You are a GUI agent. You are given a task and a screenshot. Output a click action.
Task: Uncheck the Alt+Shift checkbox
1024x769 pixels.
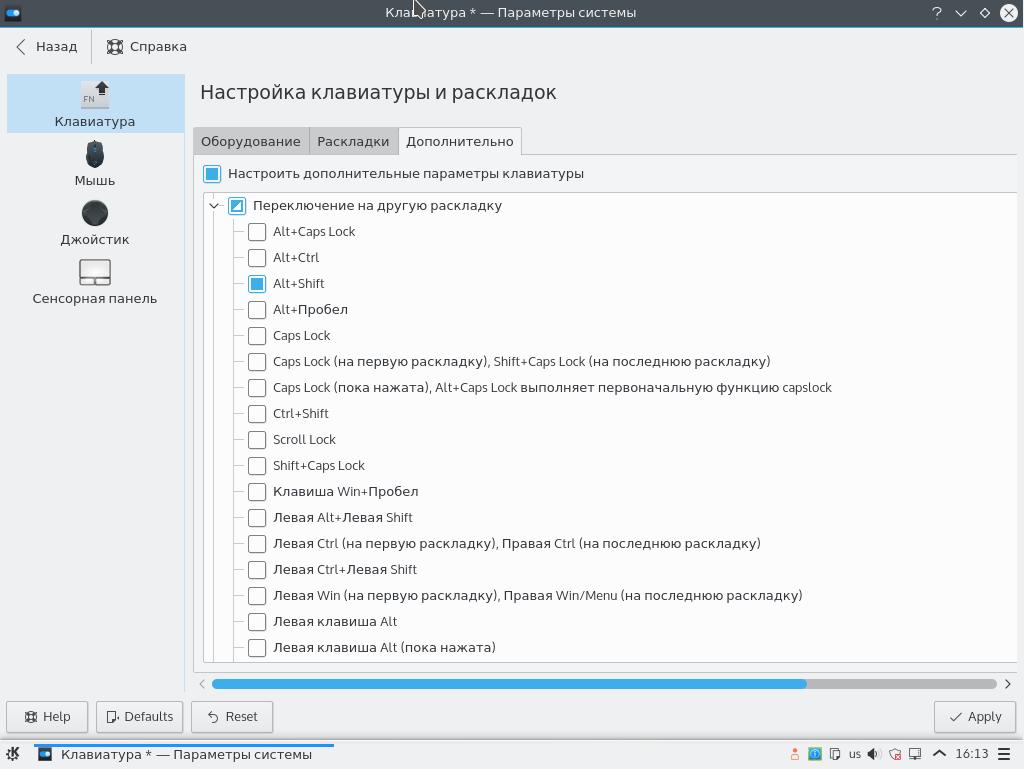pos(257,284)
